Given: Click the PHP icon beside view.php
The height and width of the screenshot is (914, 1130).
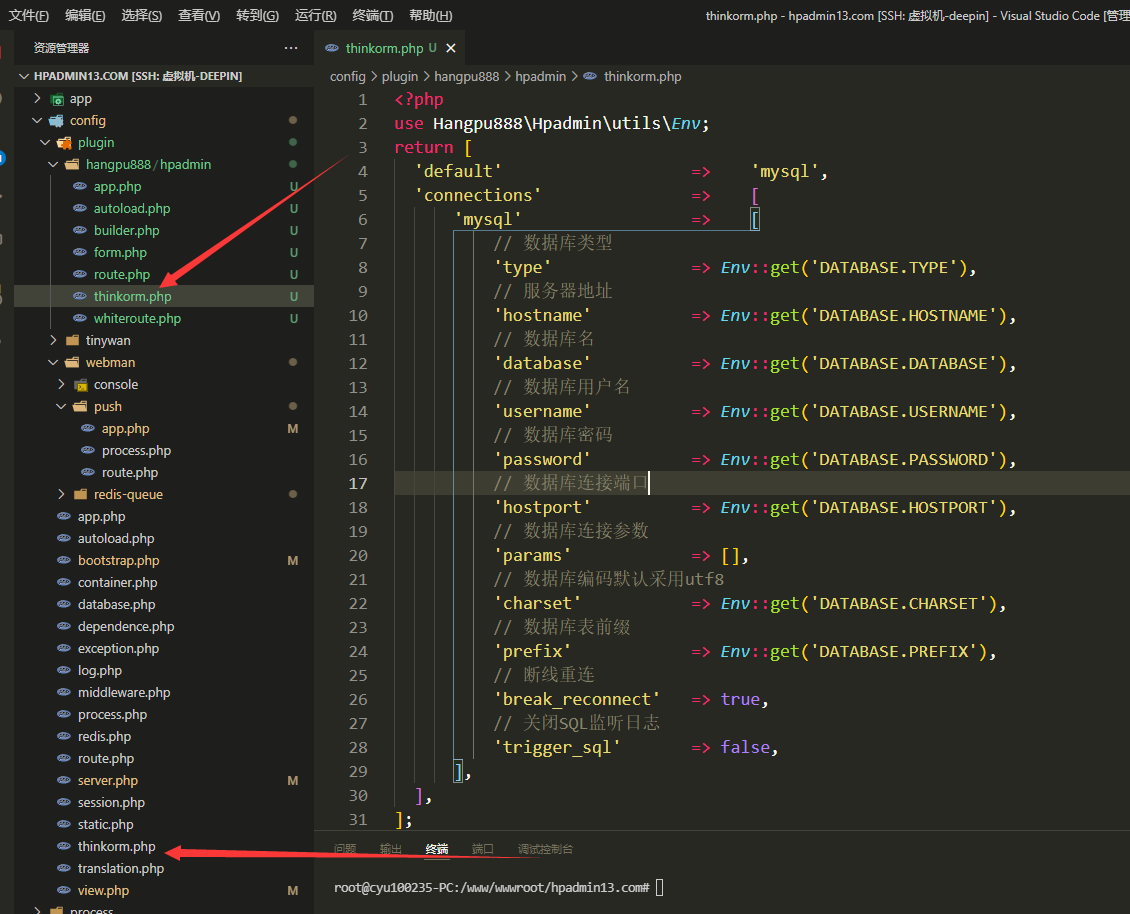Looking at the screenshot, I should (x=64, y=891).
